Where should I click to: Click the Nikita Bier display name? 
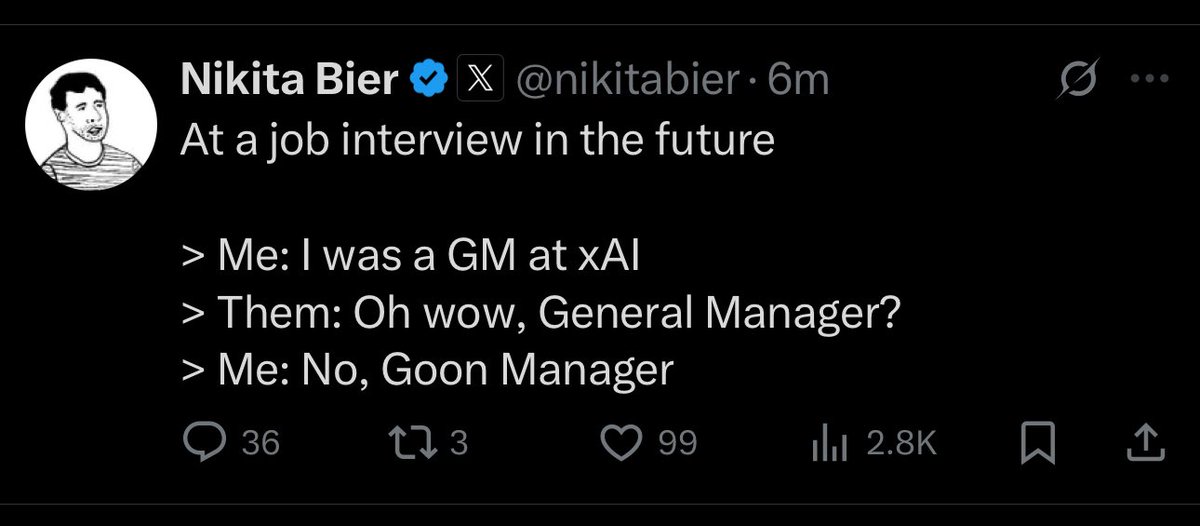click(290, 80)
